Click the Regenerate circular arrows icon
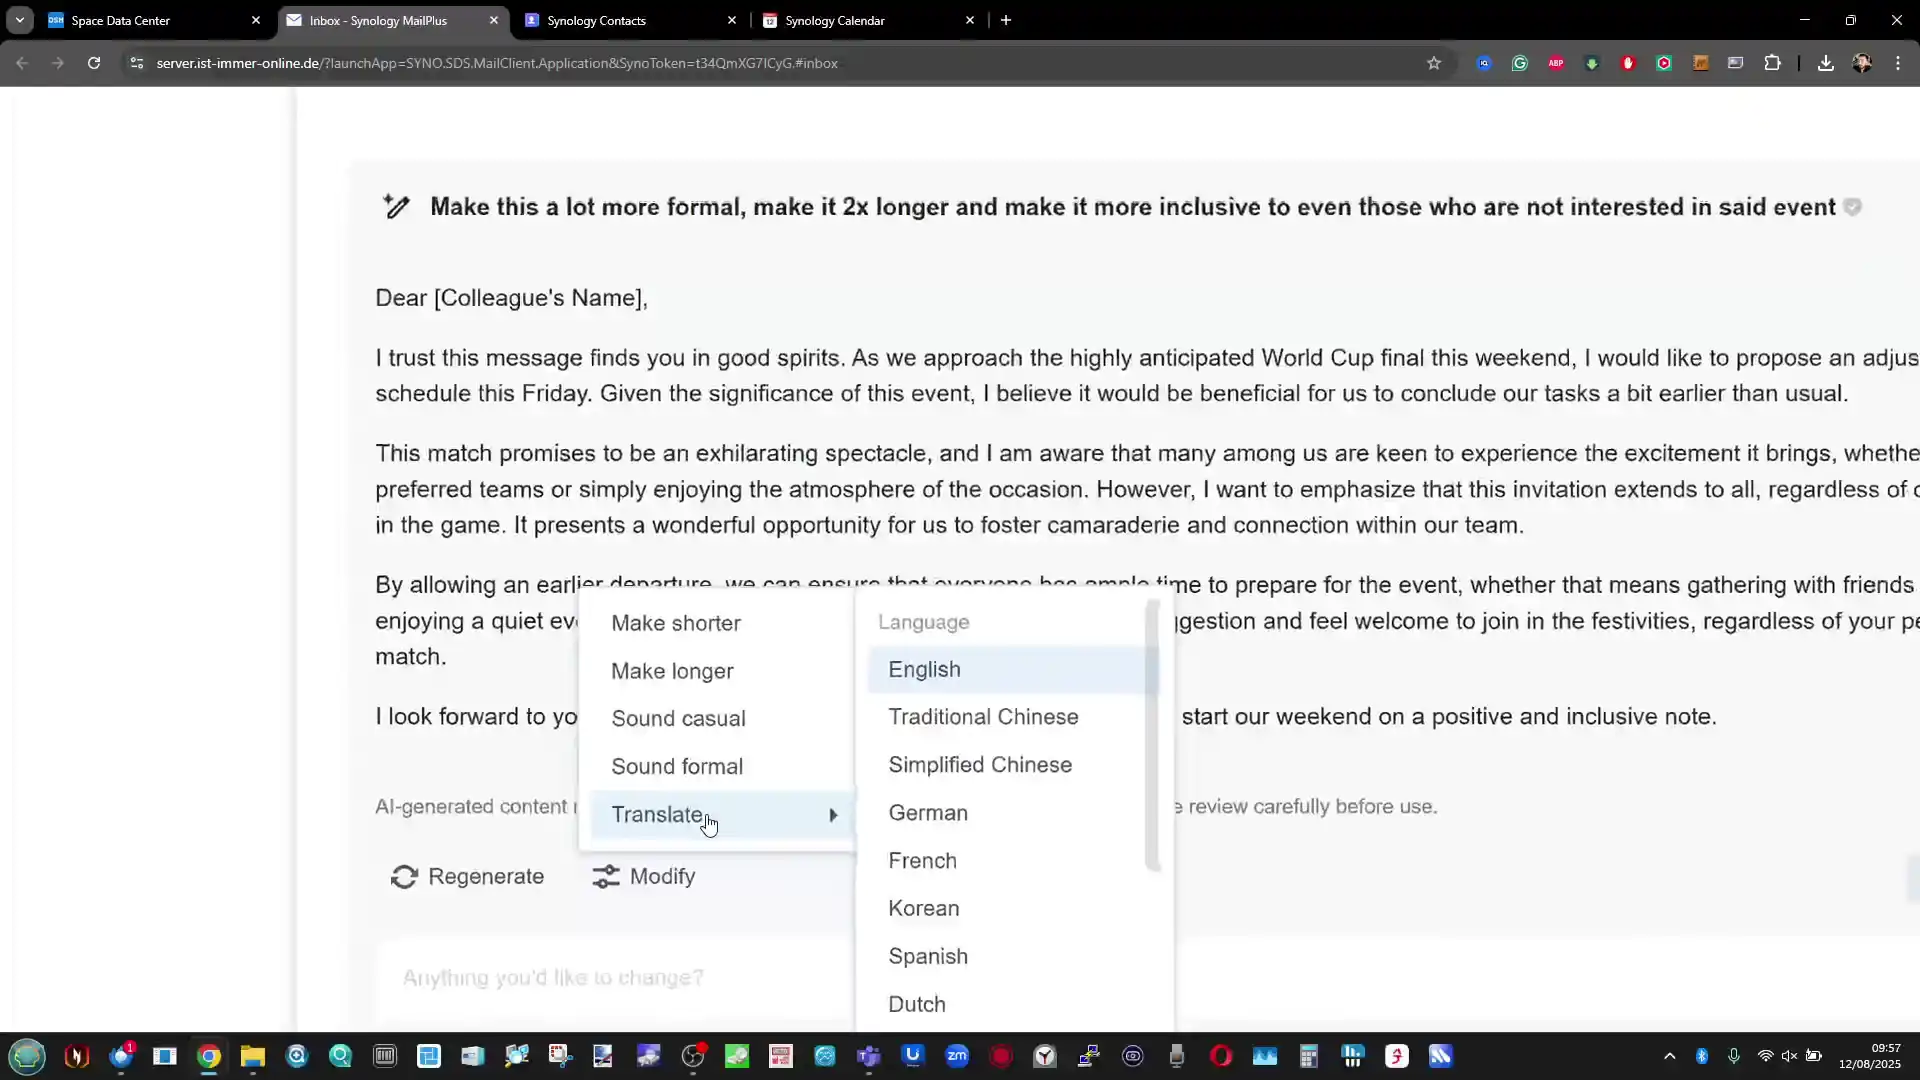The image size is (1920, 1080). coord(404,877)
